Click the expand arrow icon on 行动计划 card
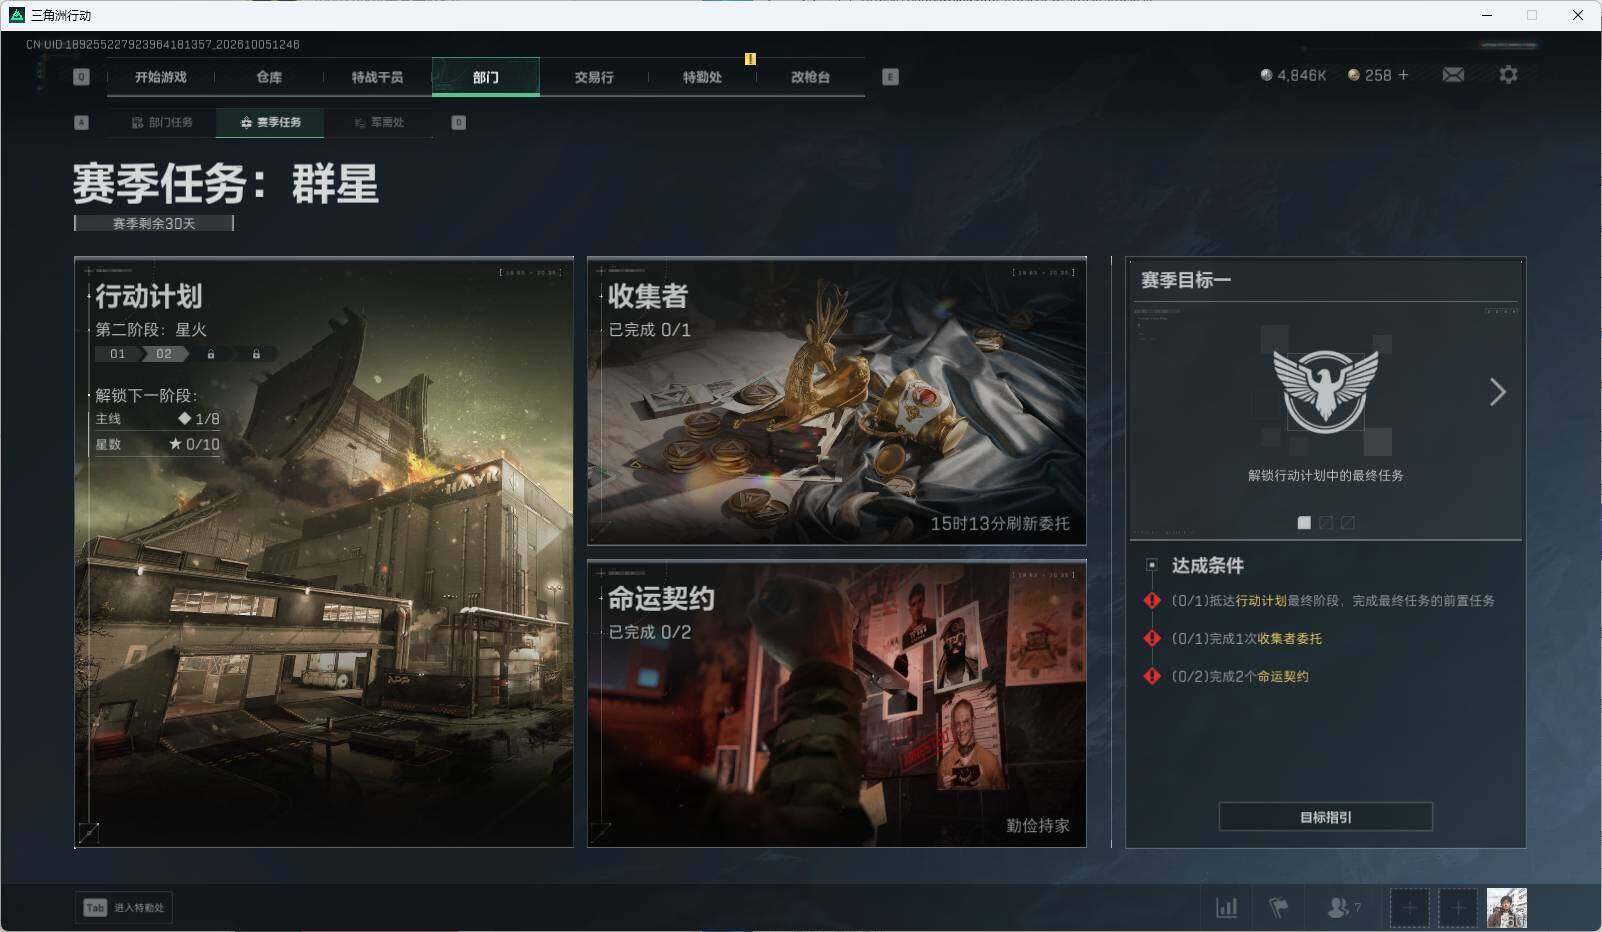Image resolution: width=1602 pixels, height=932 pixels. 89,832
